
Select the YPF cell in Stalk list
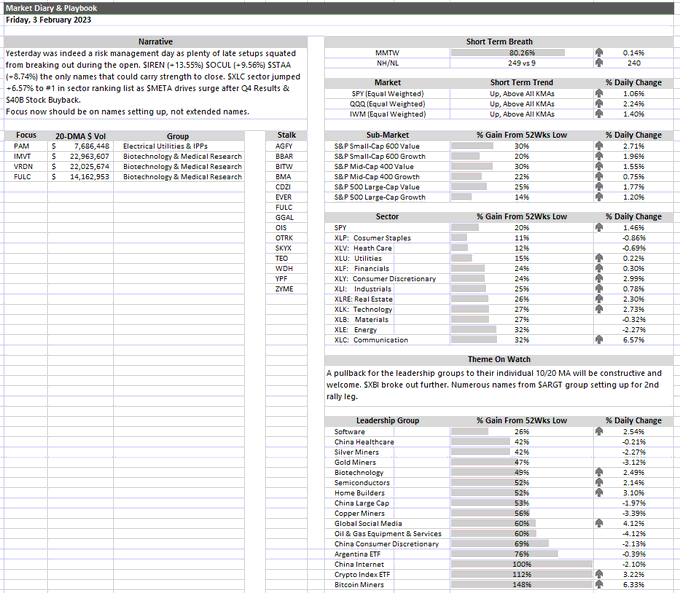tap(286, 278)
